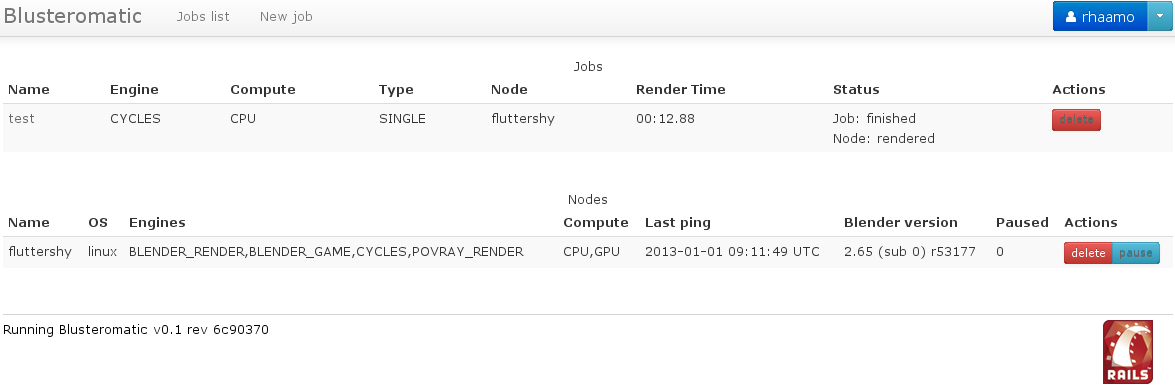The image size is (1175, 388).
Task: Pause the fluttershy node
Action: click(x=1136, y=253)
